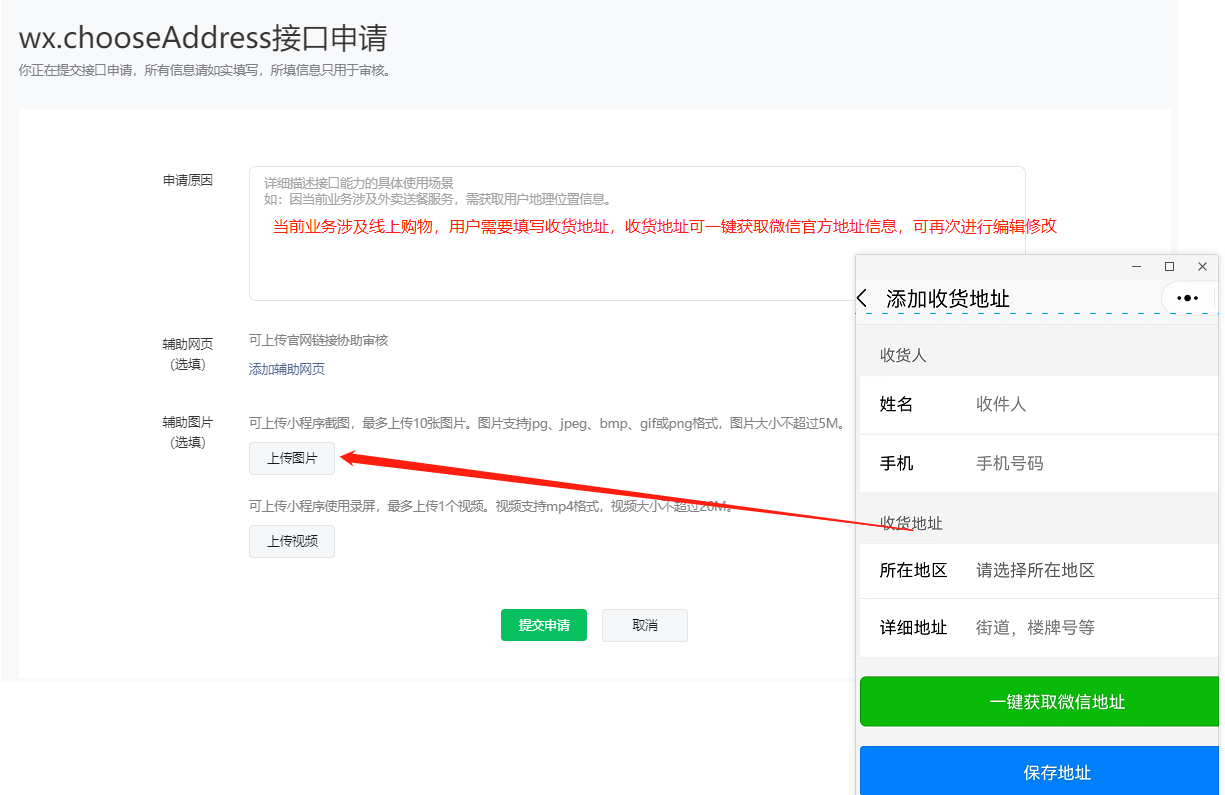
Task: Click the 手机号码 input field
Action: (x=1039, y=463)
